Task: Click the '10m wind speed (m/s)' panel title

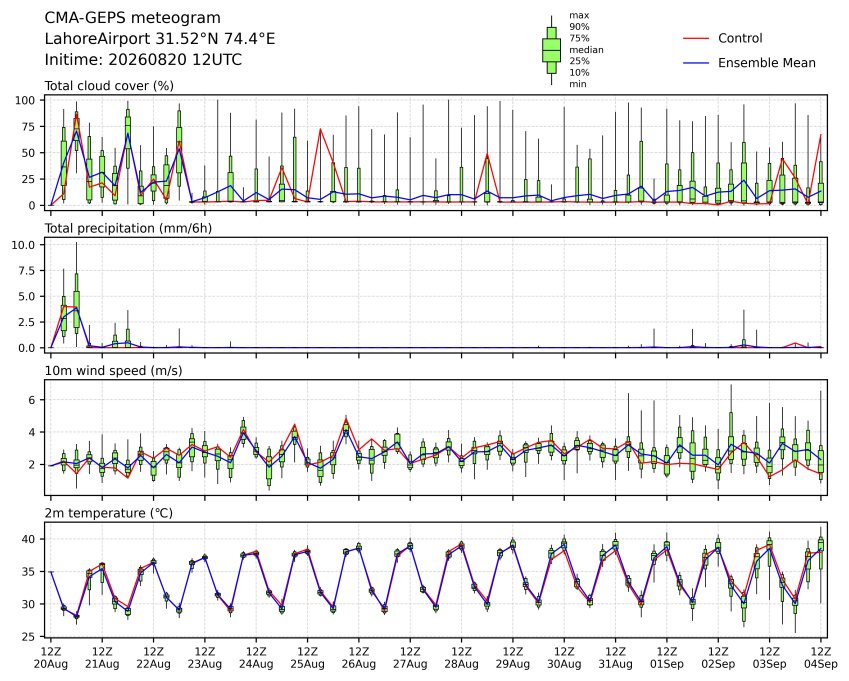Action: point(113,371)
